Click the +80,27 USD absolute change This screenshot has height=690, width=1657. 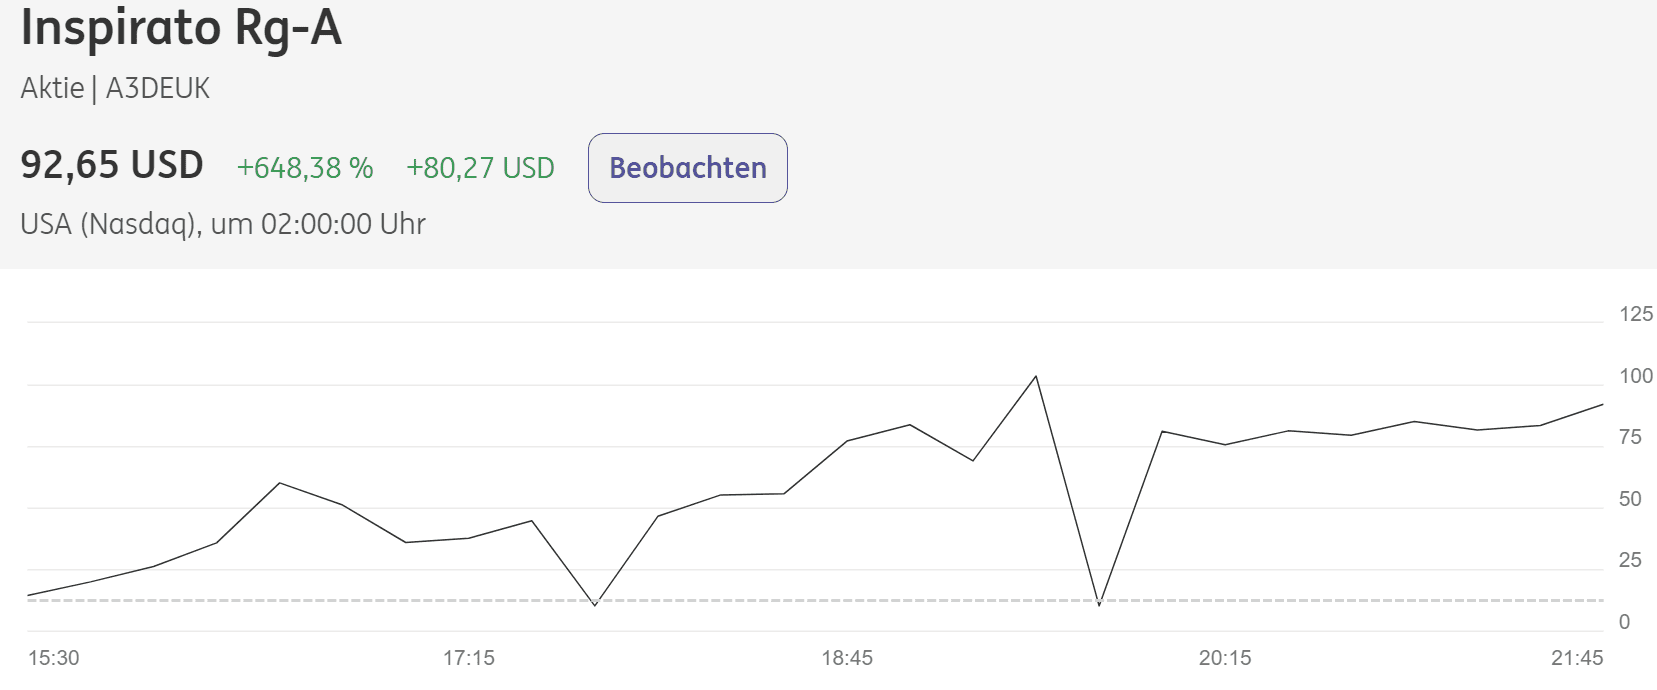click(x=480, y=168)
